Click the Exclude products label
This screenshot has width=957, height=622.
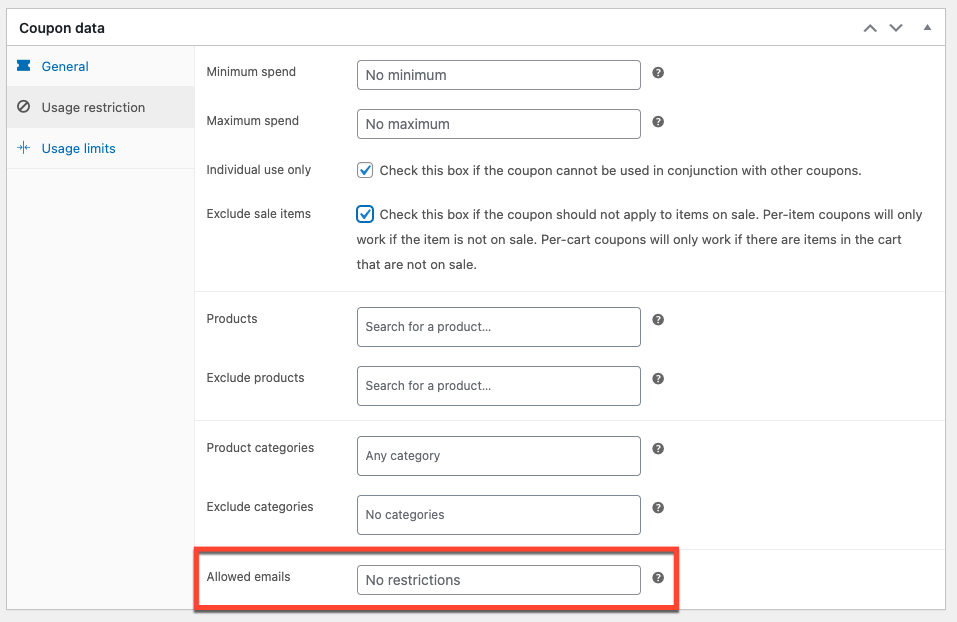[x=255, y=378]
